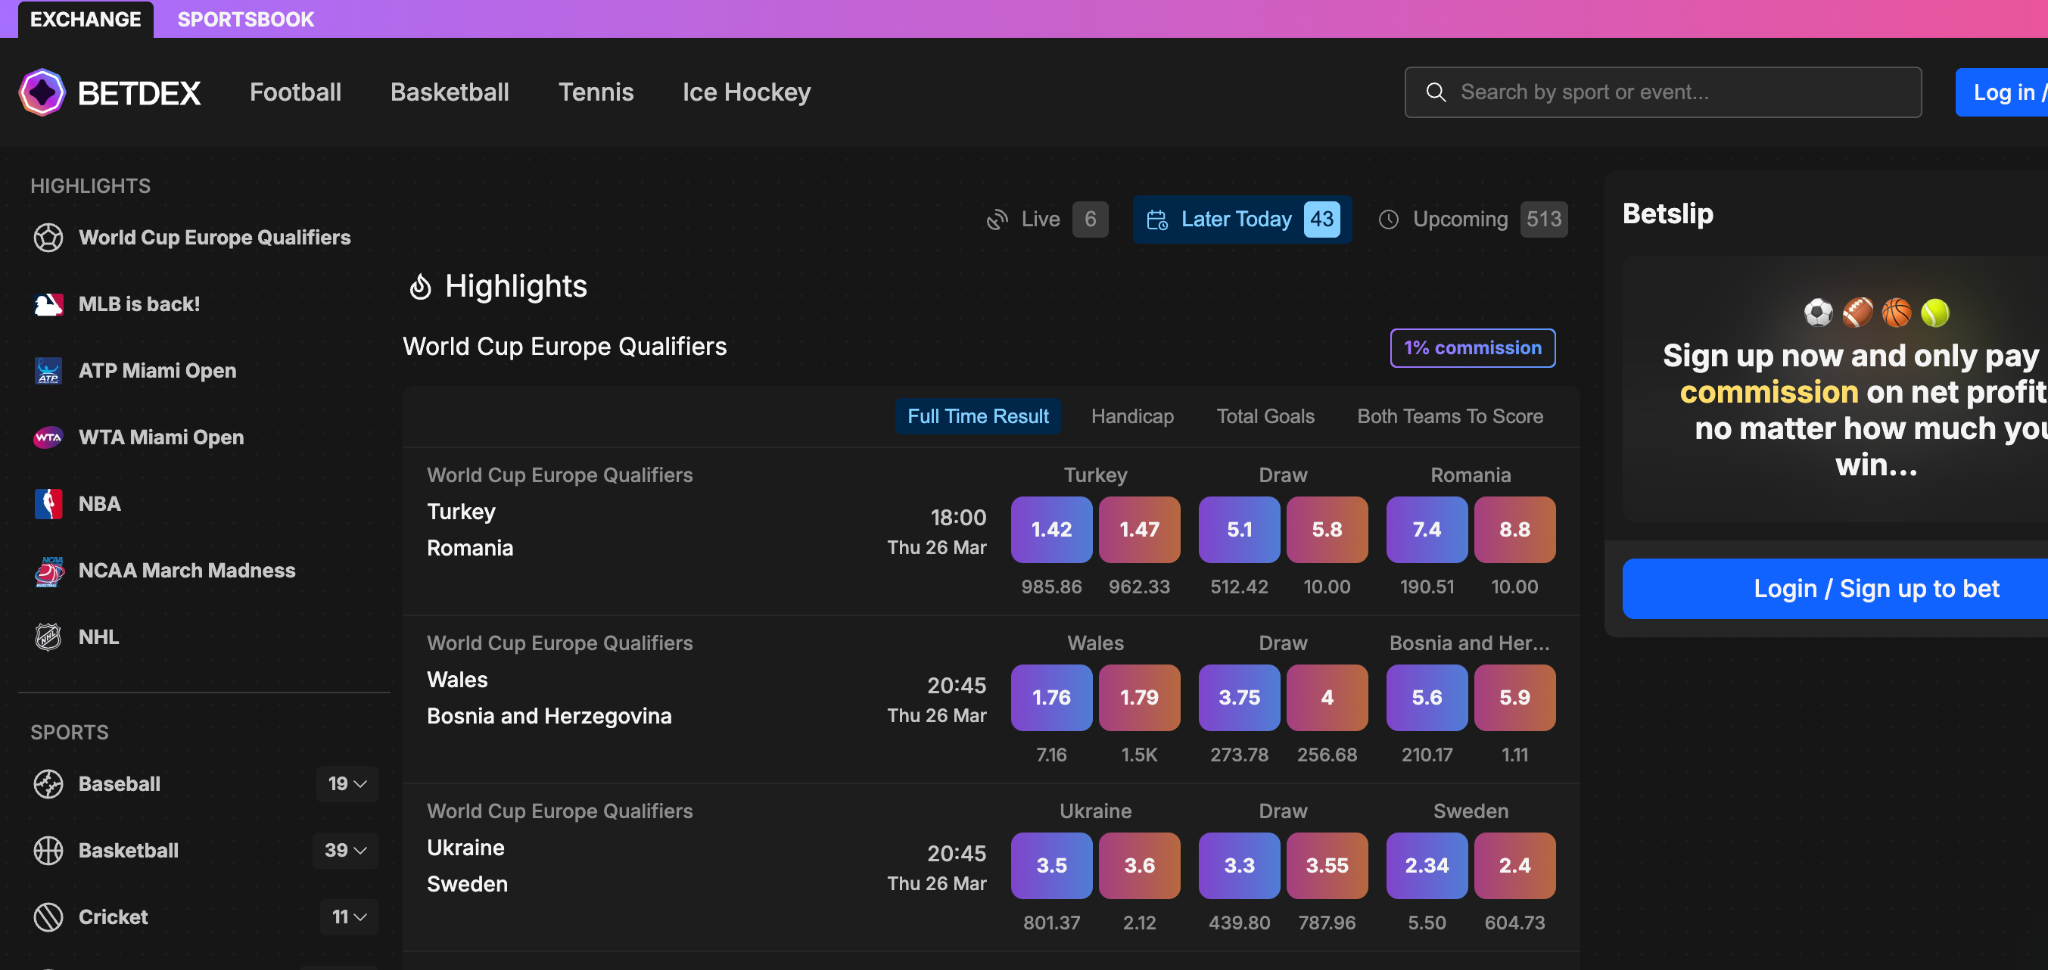Click the Log in button

[x=2002, y=92]
